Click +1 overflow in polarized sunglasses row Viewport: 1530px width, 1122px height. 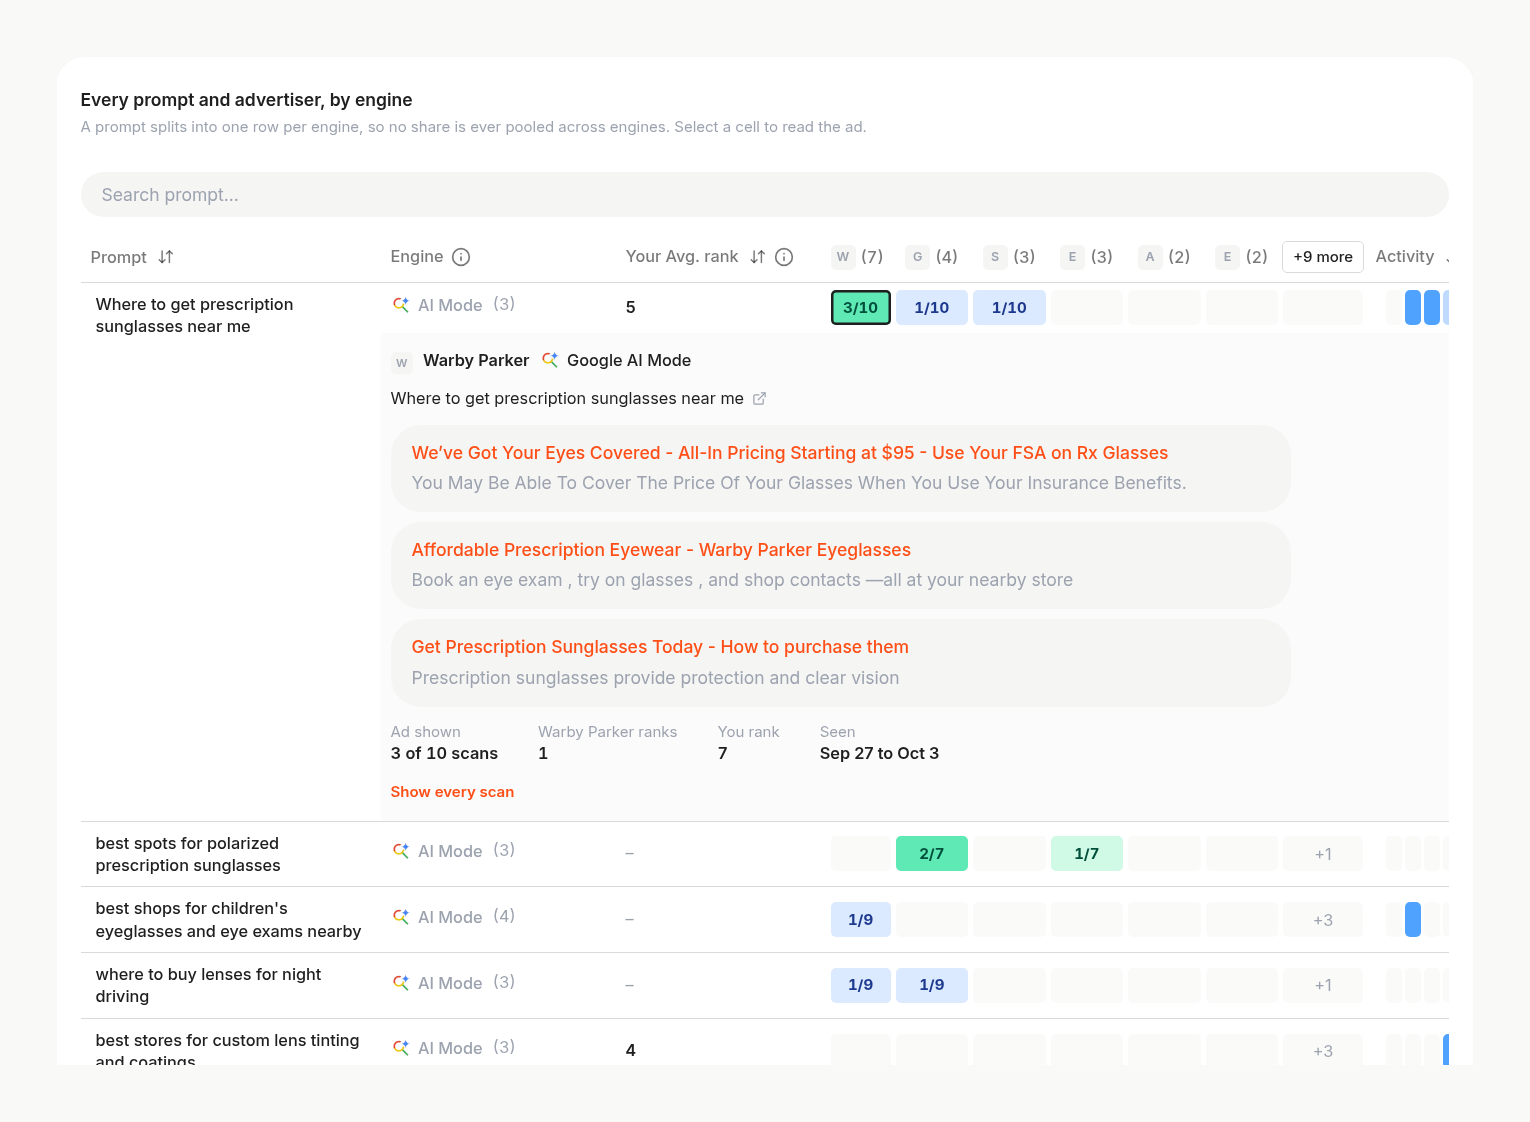tap(1323, 854)
